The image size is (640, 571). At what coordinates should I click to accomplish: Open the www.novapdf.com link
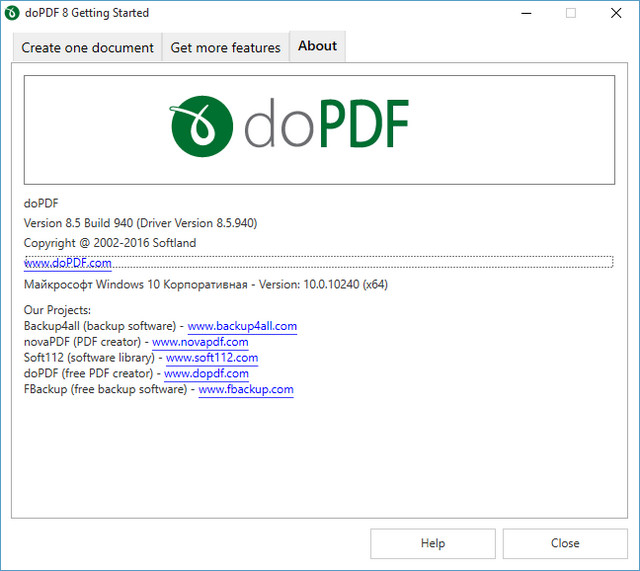click(x=200, y=342)
